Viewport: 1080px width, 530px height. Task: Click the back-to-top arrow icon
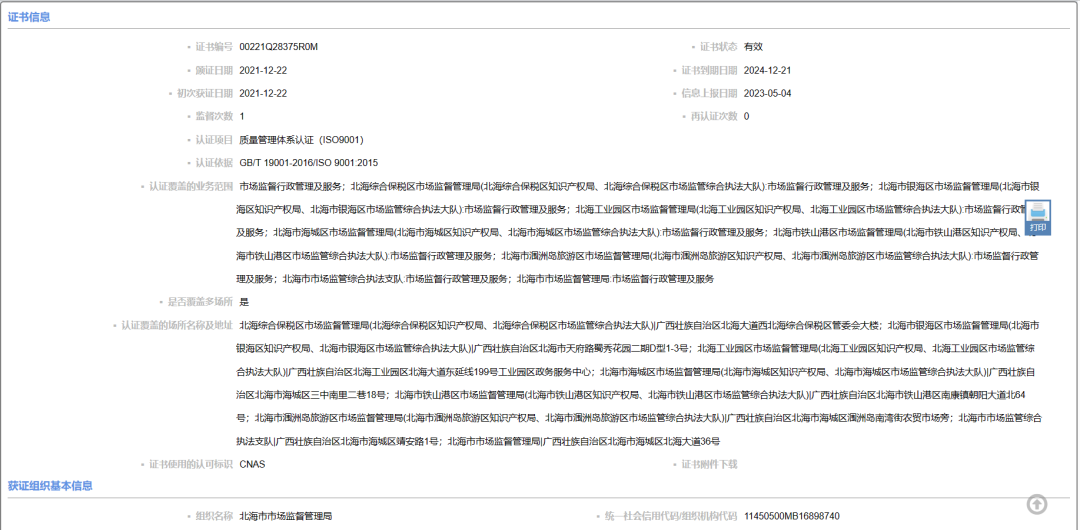(x=1037, y=504)
